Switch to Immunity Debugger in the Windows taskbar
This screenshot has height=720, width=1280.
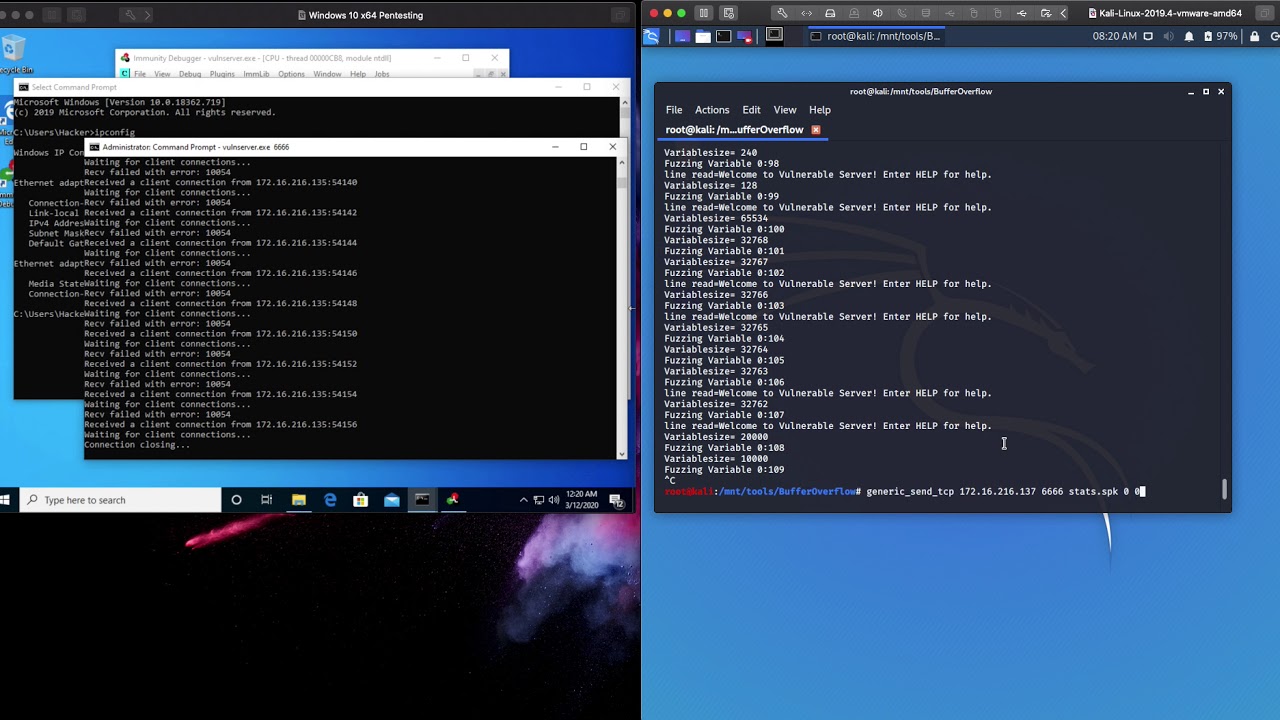453,500
